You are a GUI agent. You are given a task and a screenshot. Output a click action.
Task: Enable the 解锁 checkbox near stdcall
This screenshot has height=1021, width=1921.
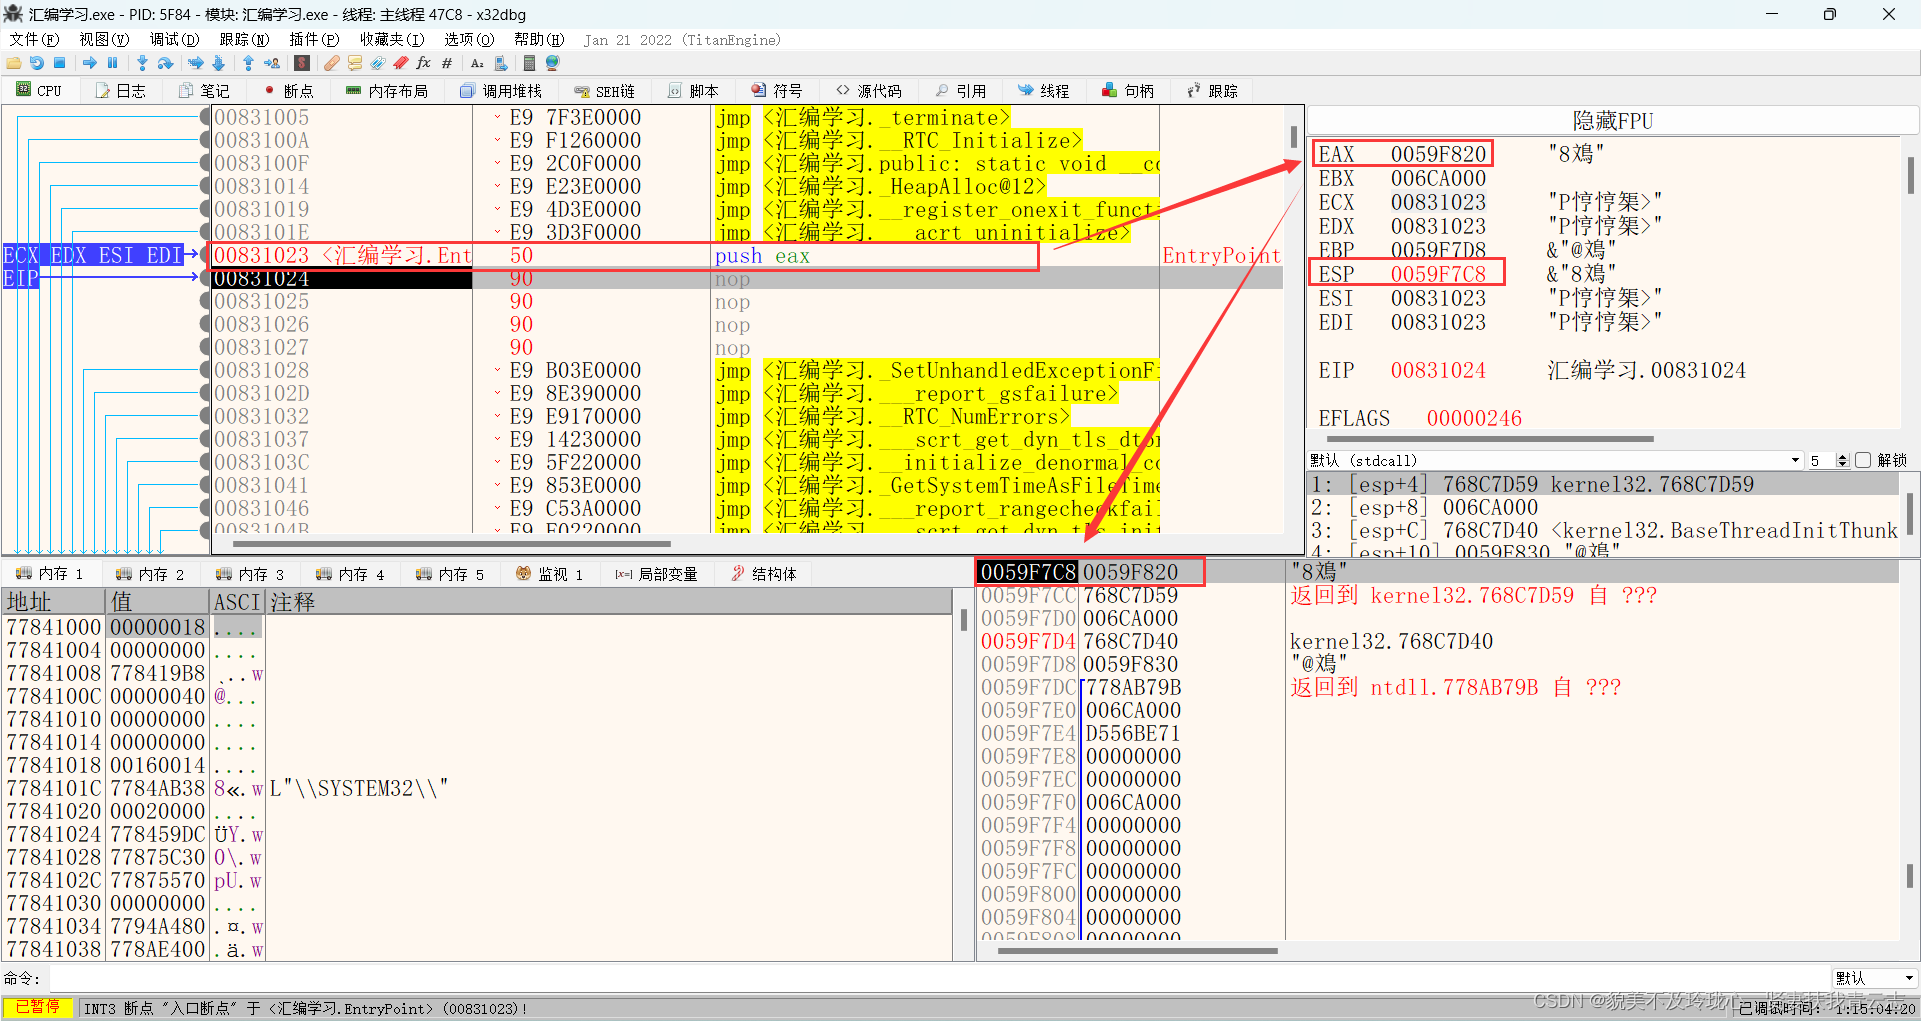[1862, 460]
